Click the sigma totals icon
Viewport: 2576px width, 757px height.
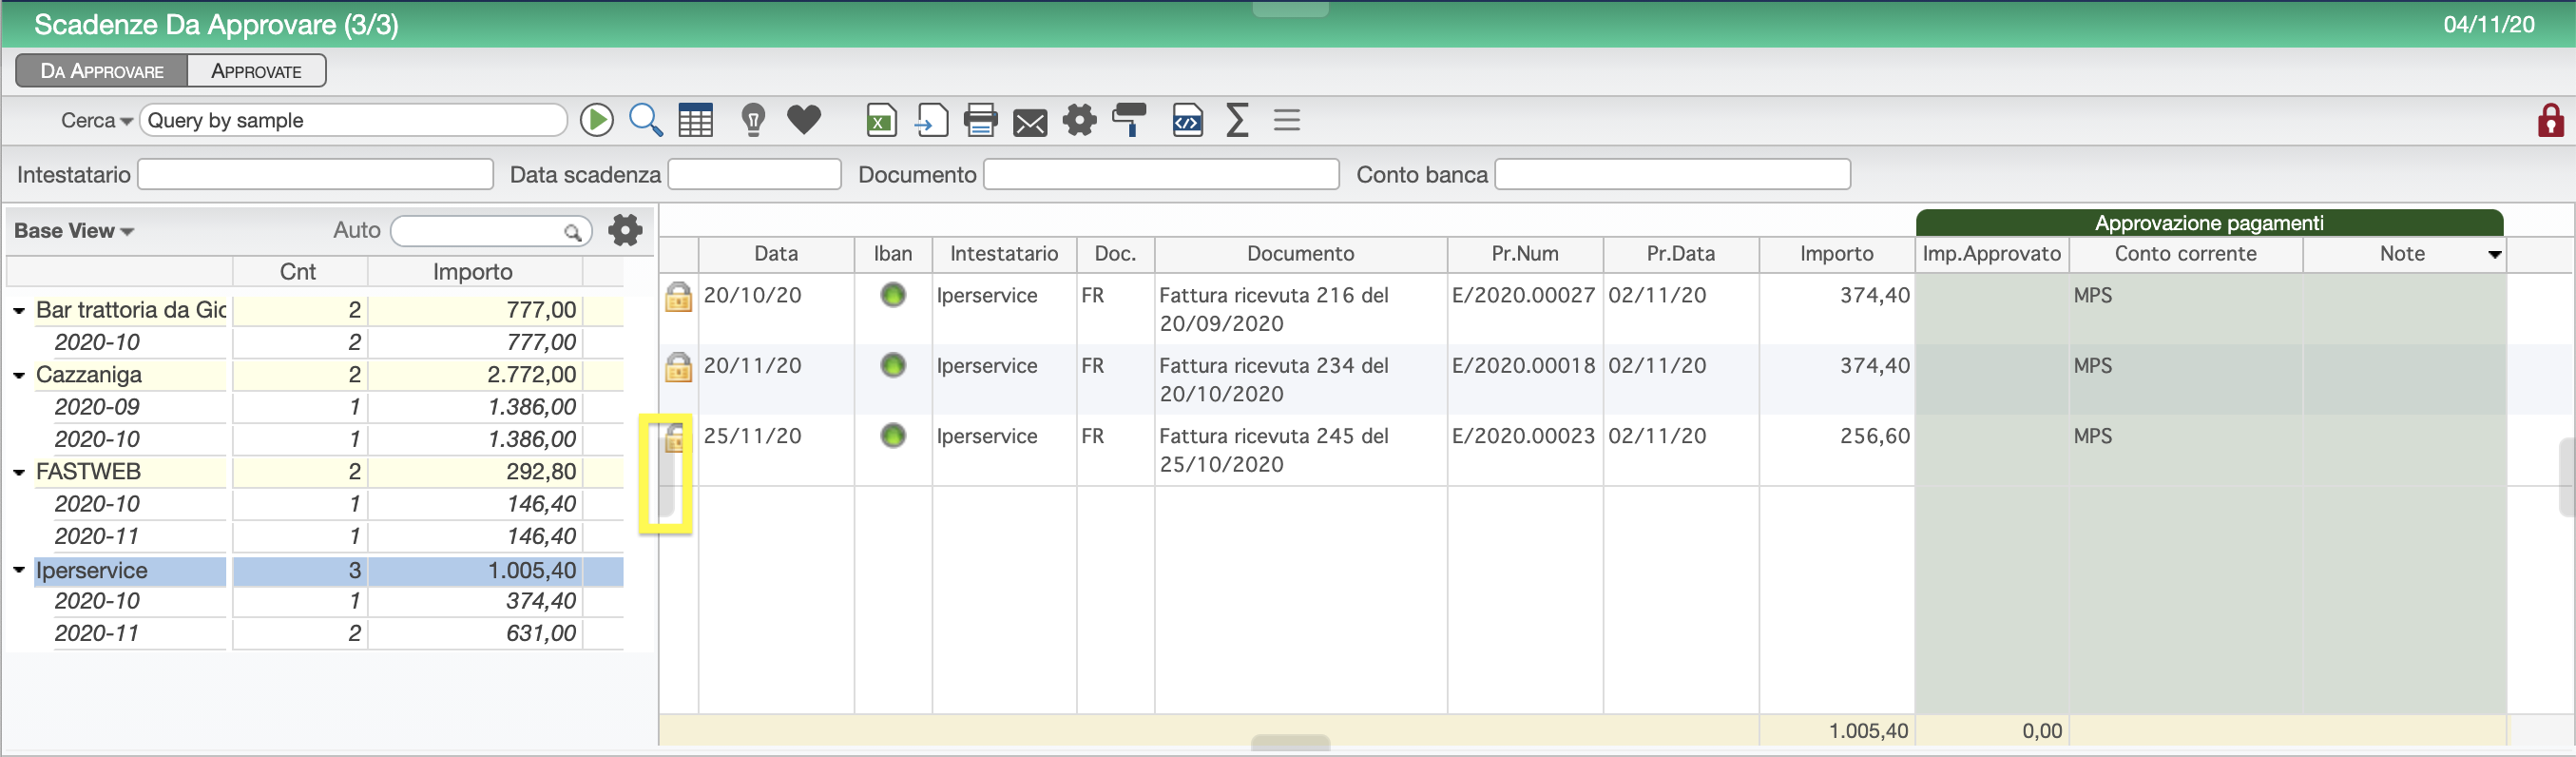[x=1237, y=120]
